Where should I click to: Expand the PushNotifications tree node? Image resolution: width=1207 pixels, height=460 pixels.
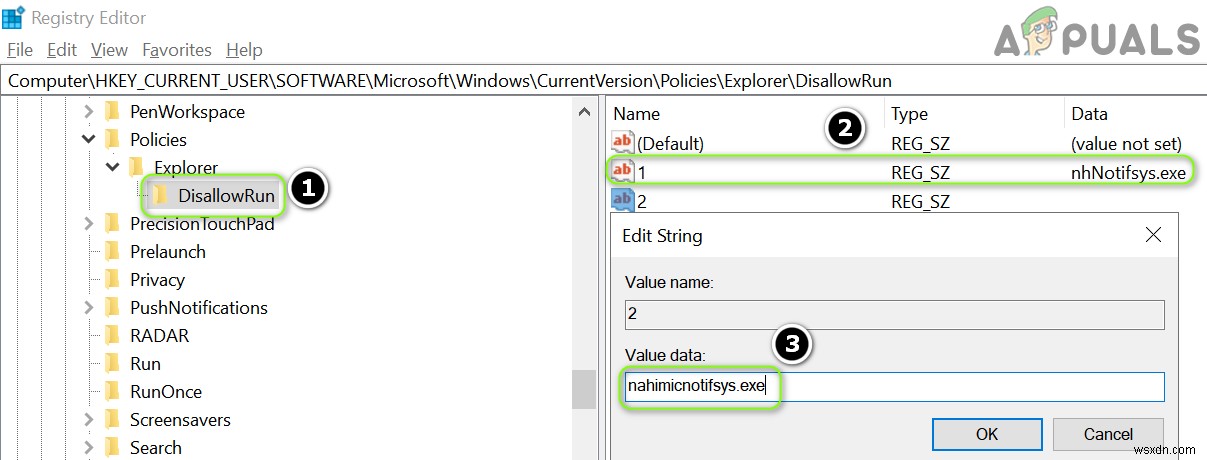[x=89, y=307]
